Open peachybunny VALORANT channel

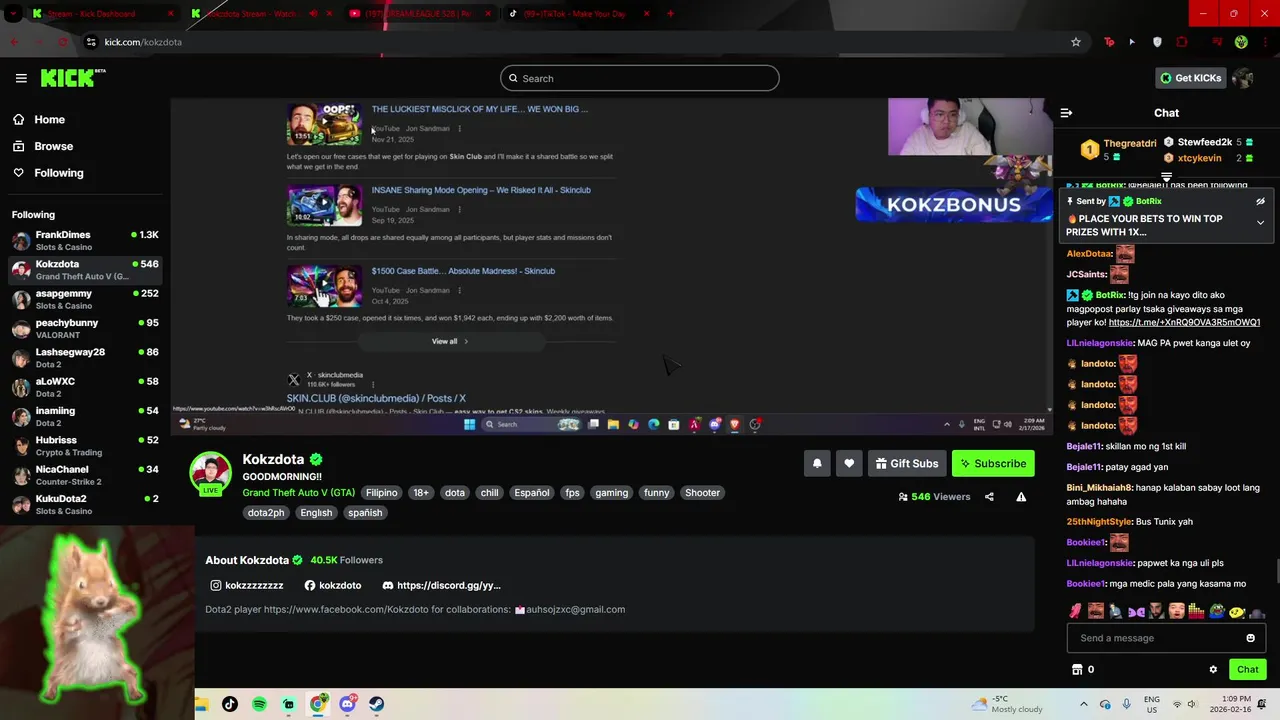tap(85, 329)
